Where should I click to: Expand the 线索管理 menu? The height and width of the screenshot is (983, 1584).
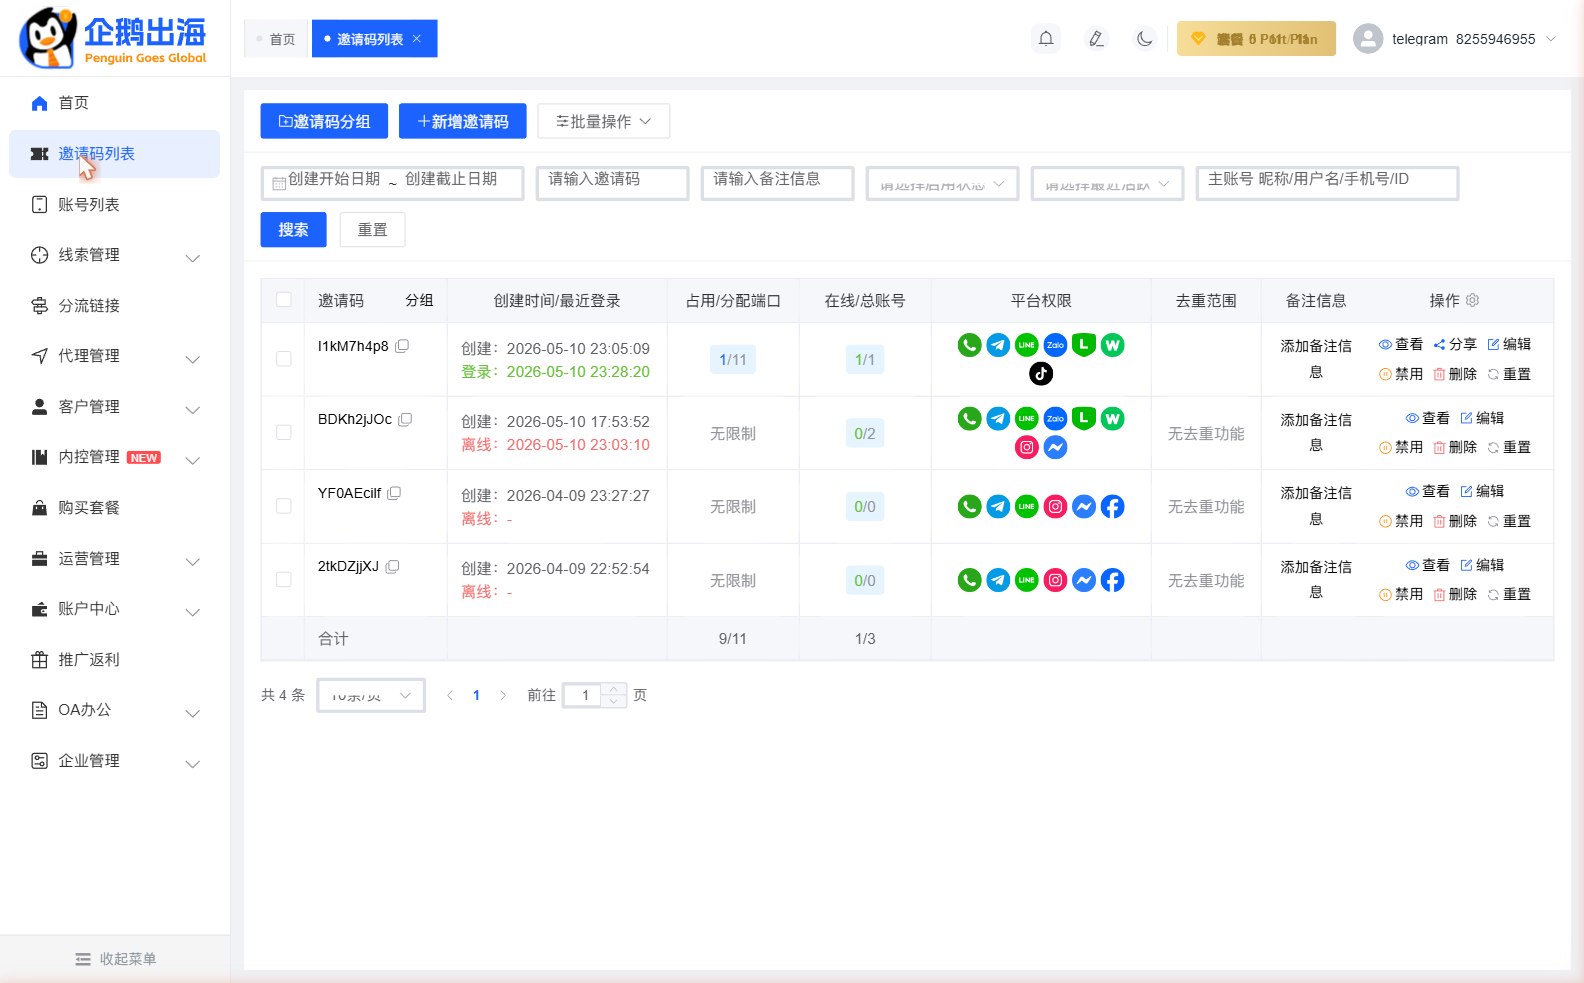click(x=115, y=255)
